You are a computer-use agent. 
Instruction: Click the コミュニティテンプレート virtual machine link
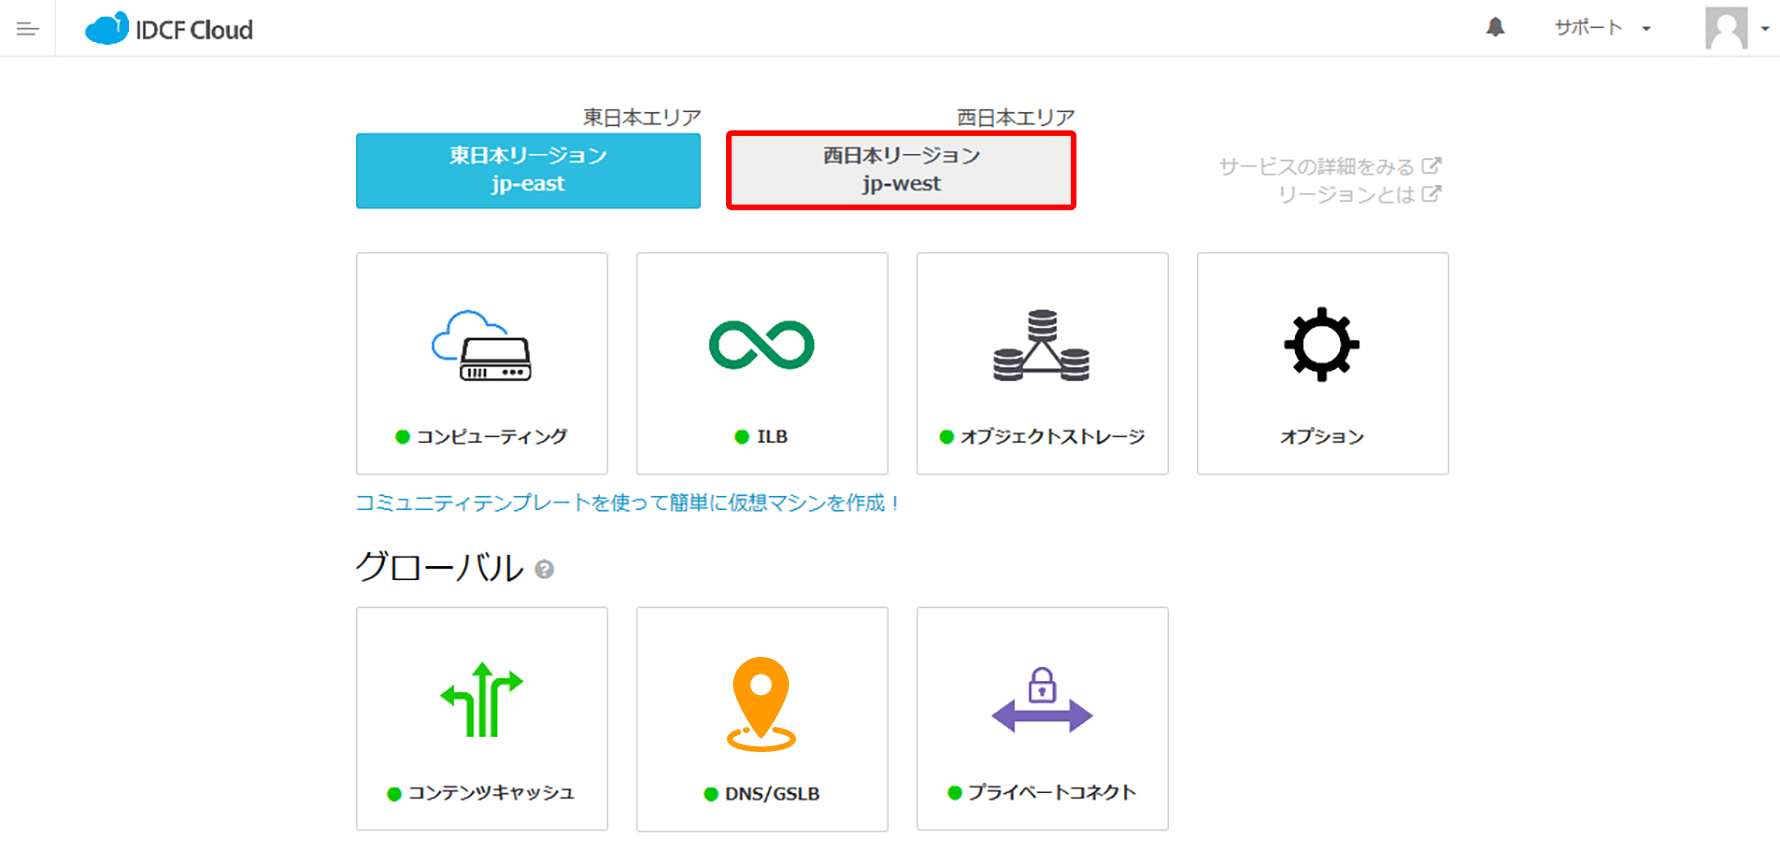(628, 502)
